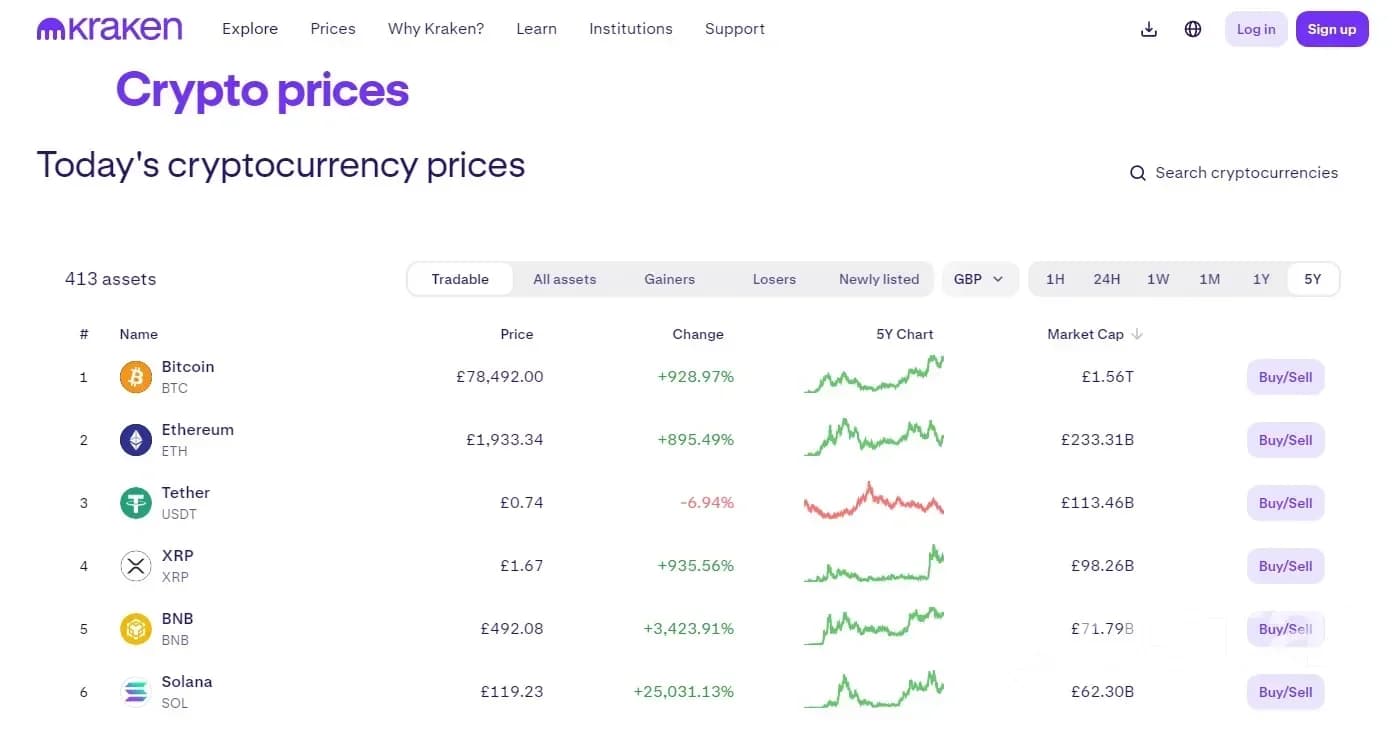Click the 413 assets count text
The height and width of the screenshot is (730, 1396).
pyautogui.click(x=111, y=279)
